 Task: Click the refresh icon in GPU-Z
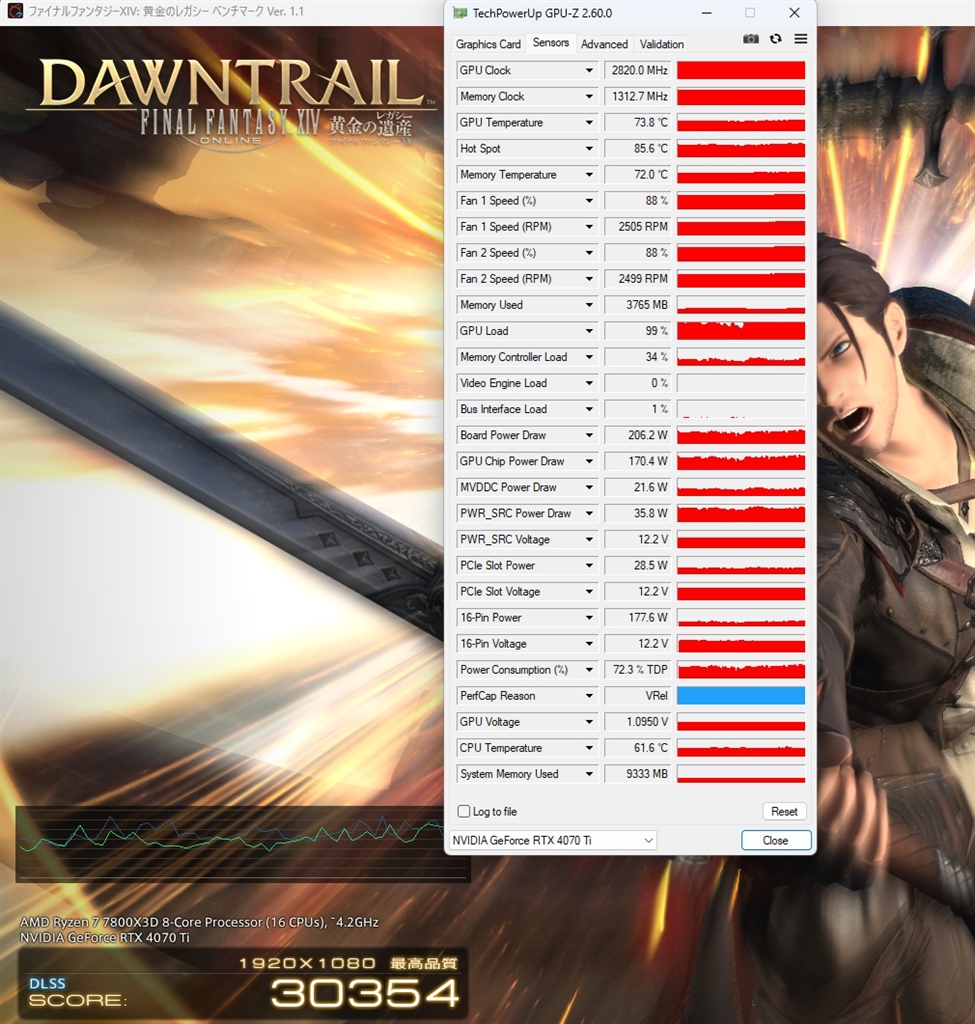point(776,39)
